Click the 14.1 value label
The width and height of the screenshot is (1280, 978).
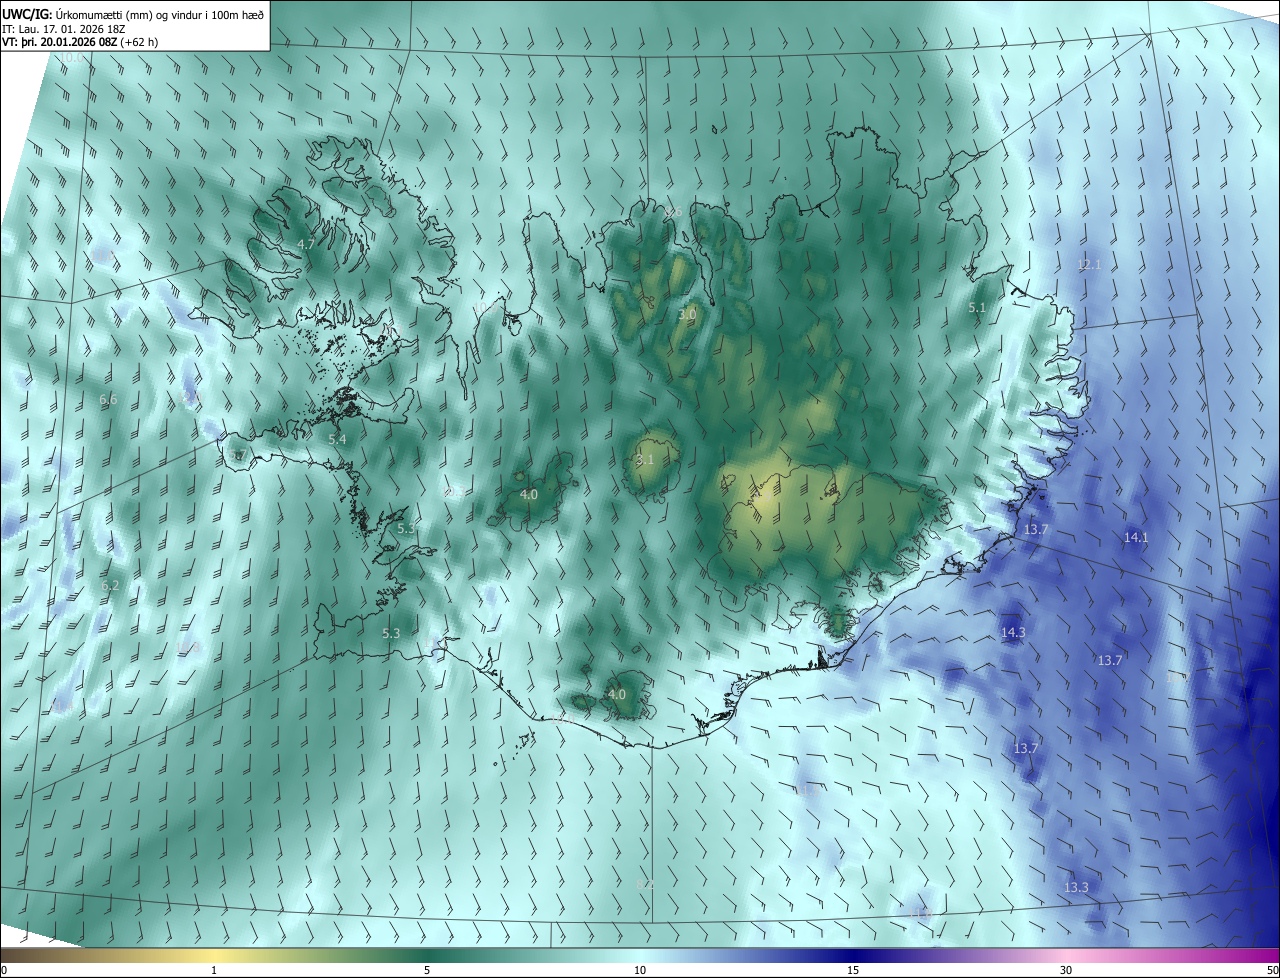(1136, 538)
